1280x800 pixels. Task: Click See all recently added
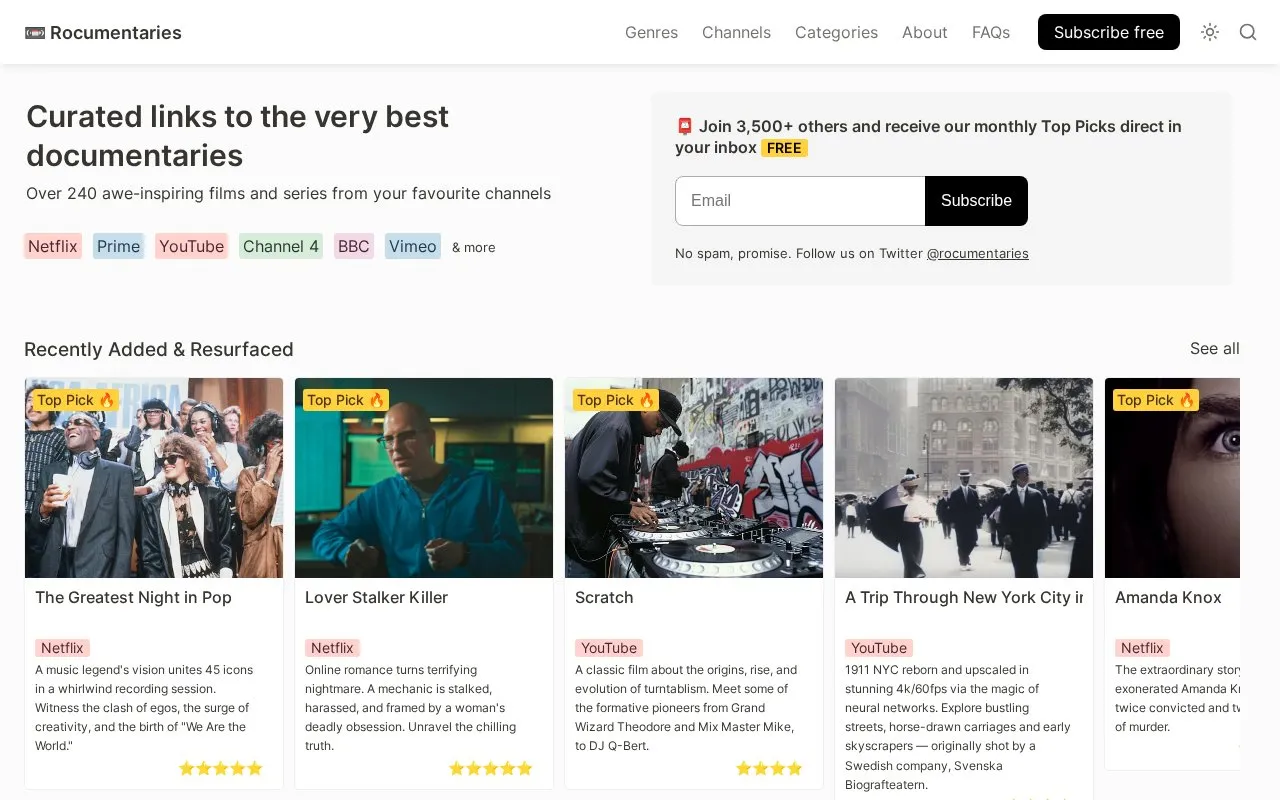pyautogui.click(x=1214, y=348)
